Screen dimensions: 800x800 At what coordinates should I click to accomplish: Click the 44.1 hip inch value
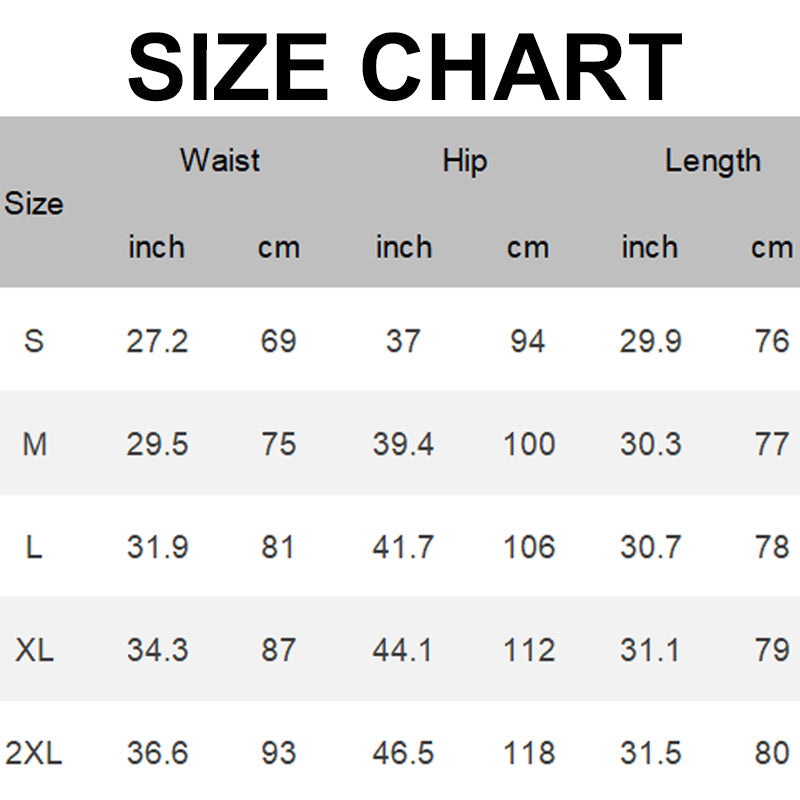click(x=403, y=650)
